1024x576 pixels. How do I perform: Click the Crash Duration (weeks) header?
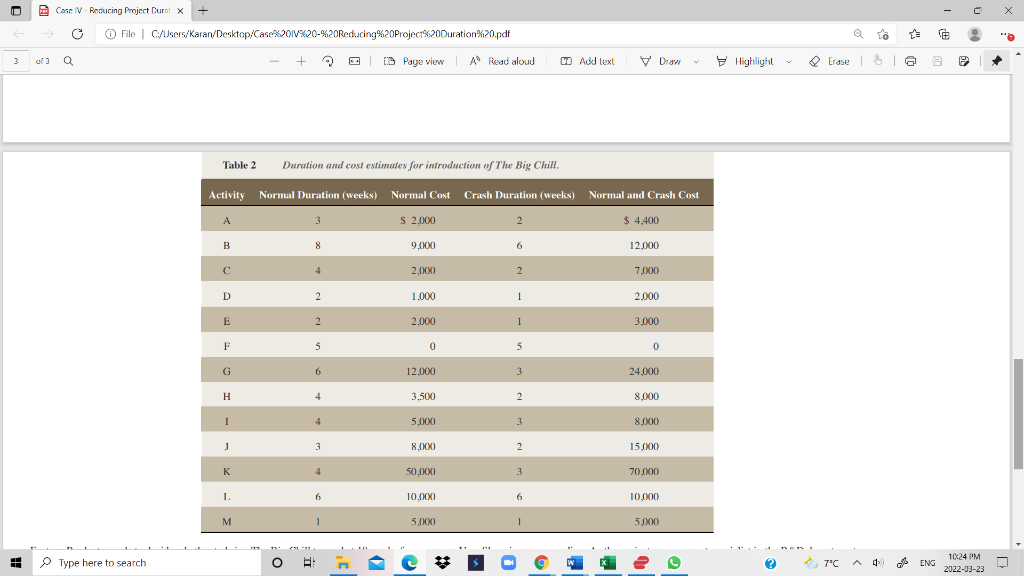click(519, 195)
